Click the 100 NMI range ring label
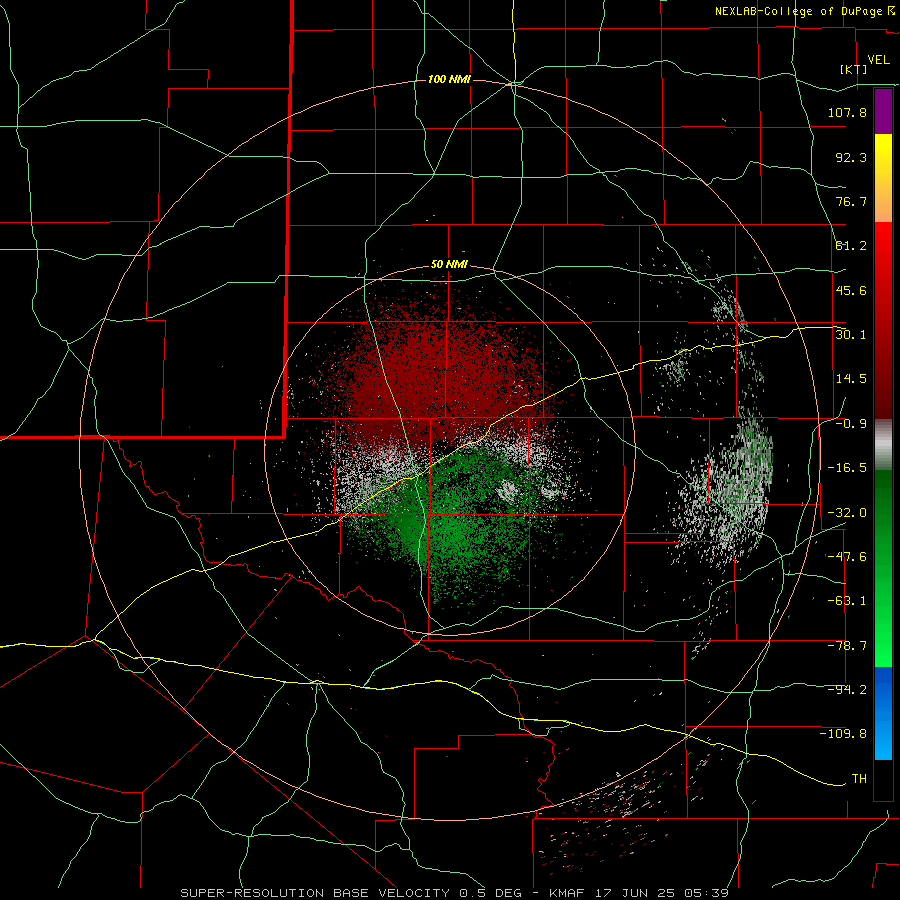 coord(449,79)
